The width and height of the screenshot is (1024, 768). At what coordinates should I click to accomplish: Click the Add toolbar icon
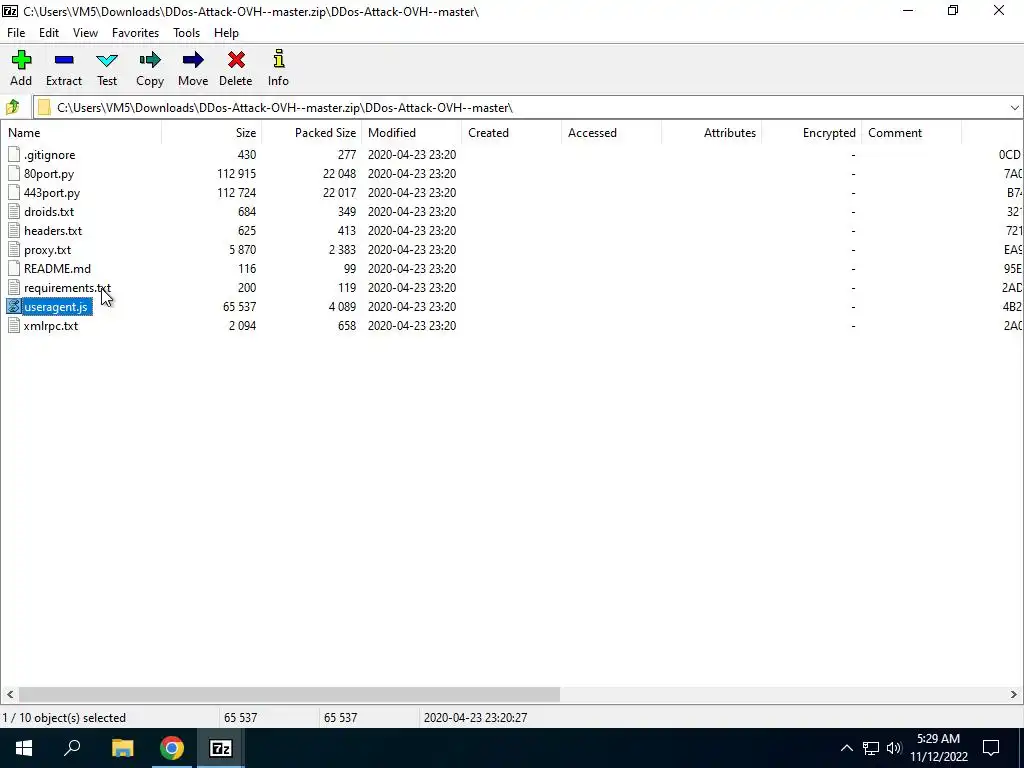[x=21, y=61]
